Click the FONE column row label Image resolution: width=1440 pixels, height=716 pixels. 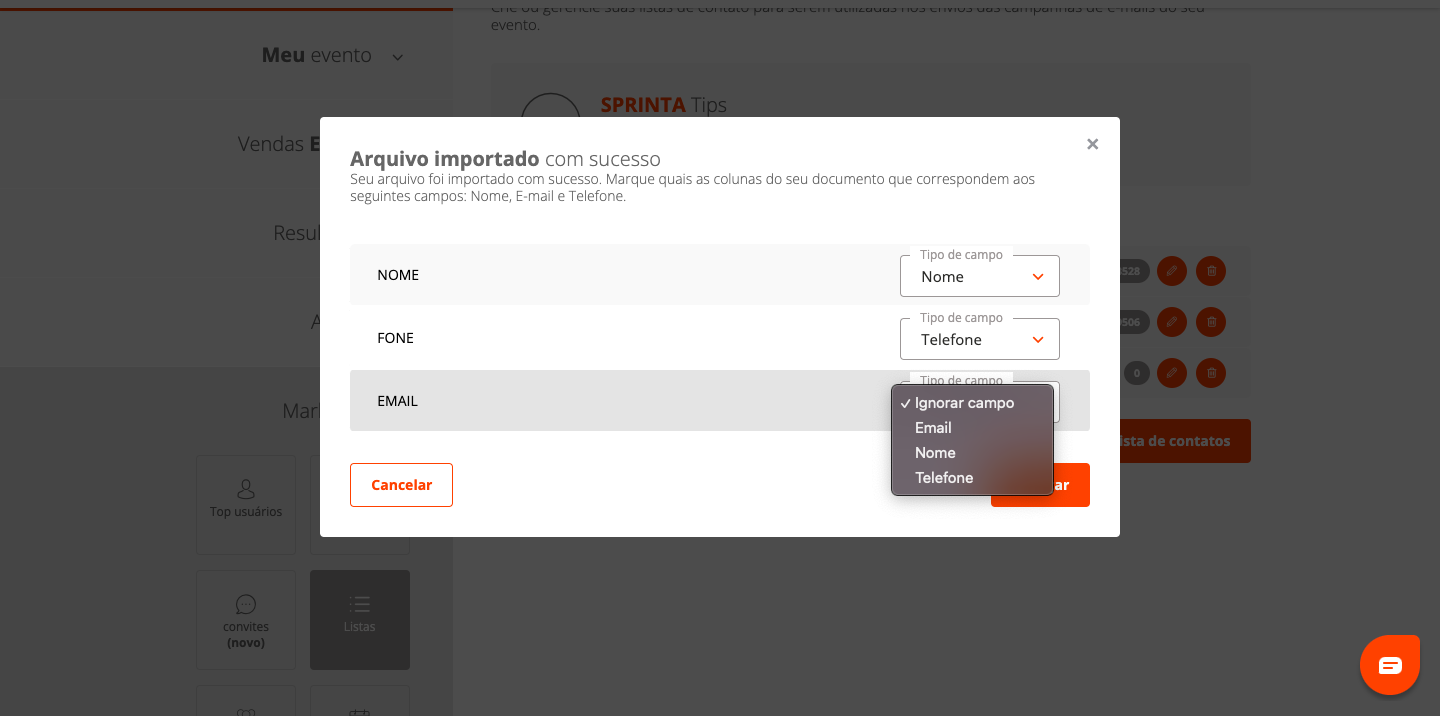click(x=395, y=338)
